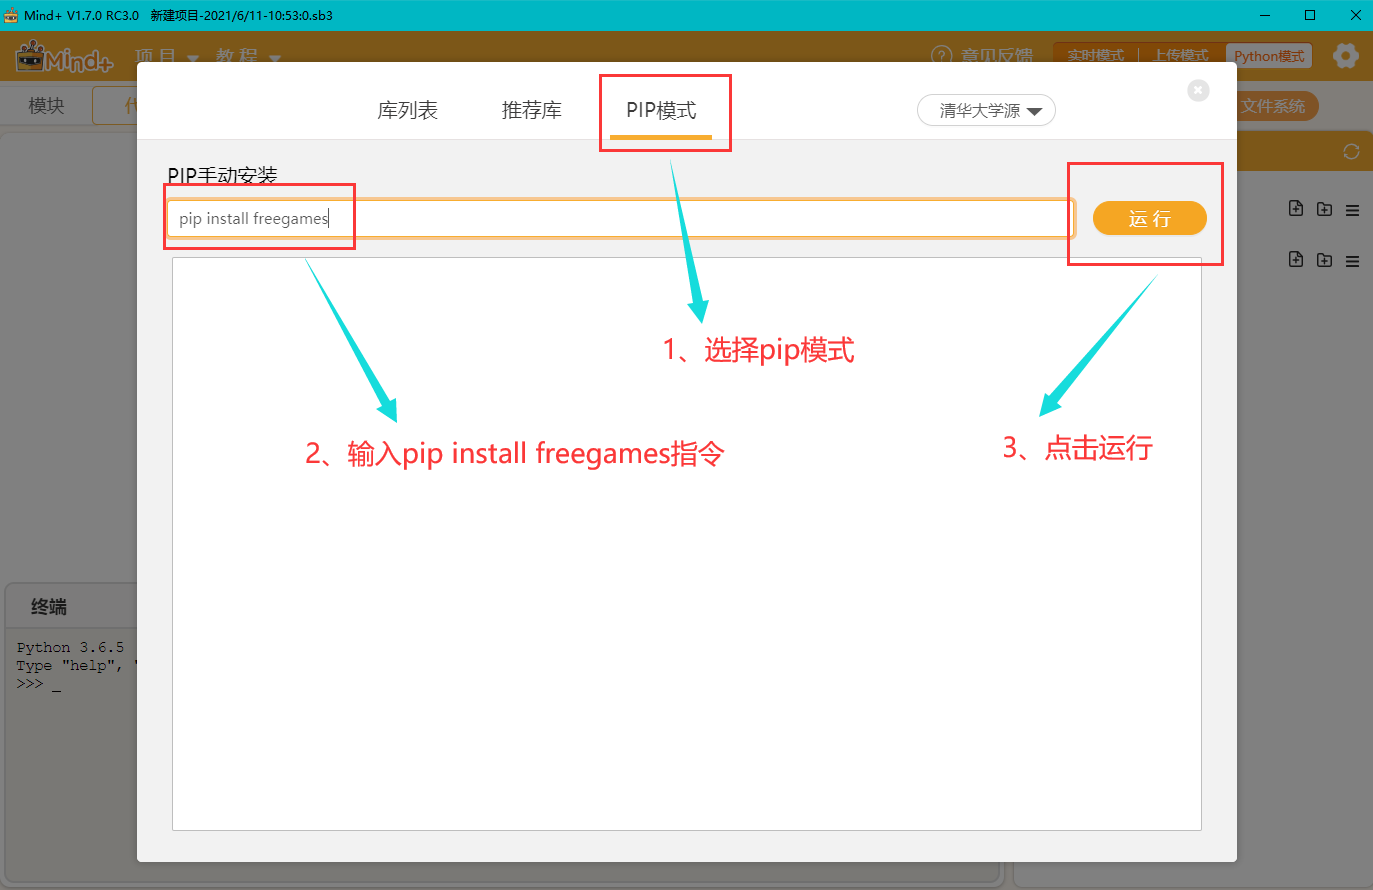This screenshot has height=890, width=1373.
Task: Click new-file icon in top file row
Action: [1296, 208]
